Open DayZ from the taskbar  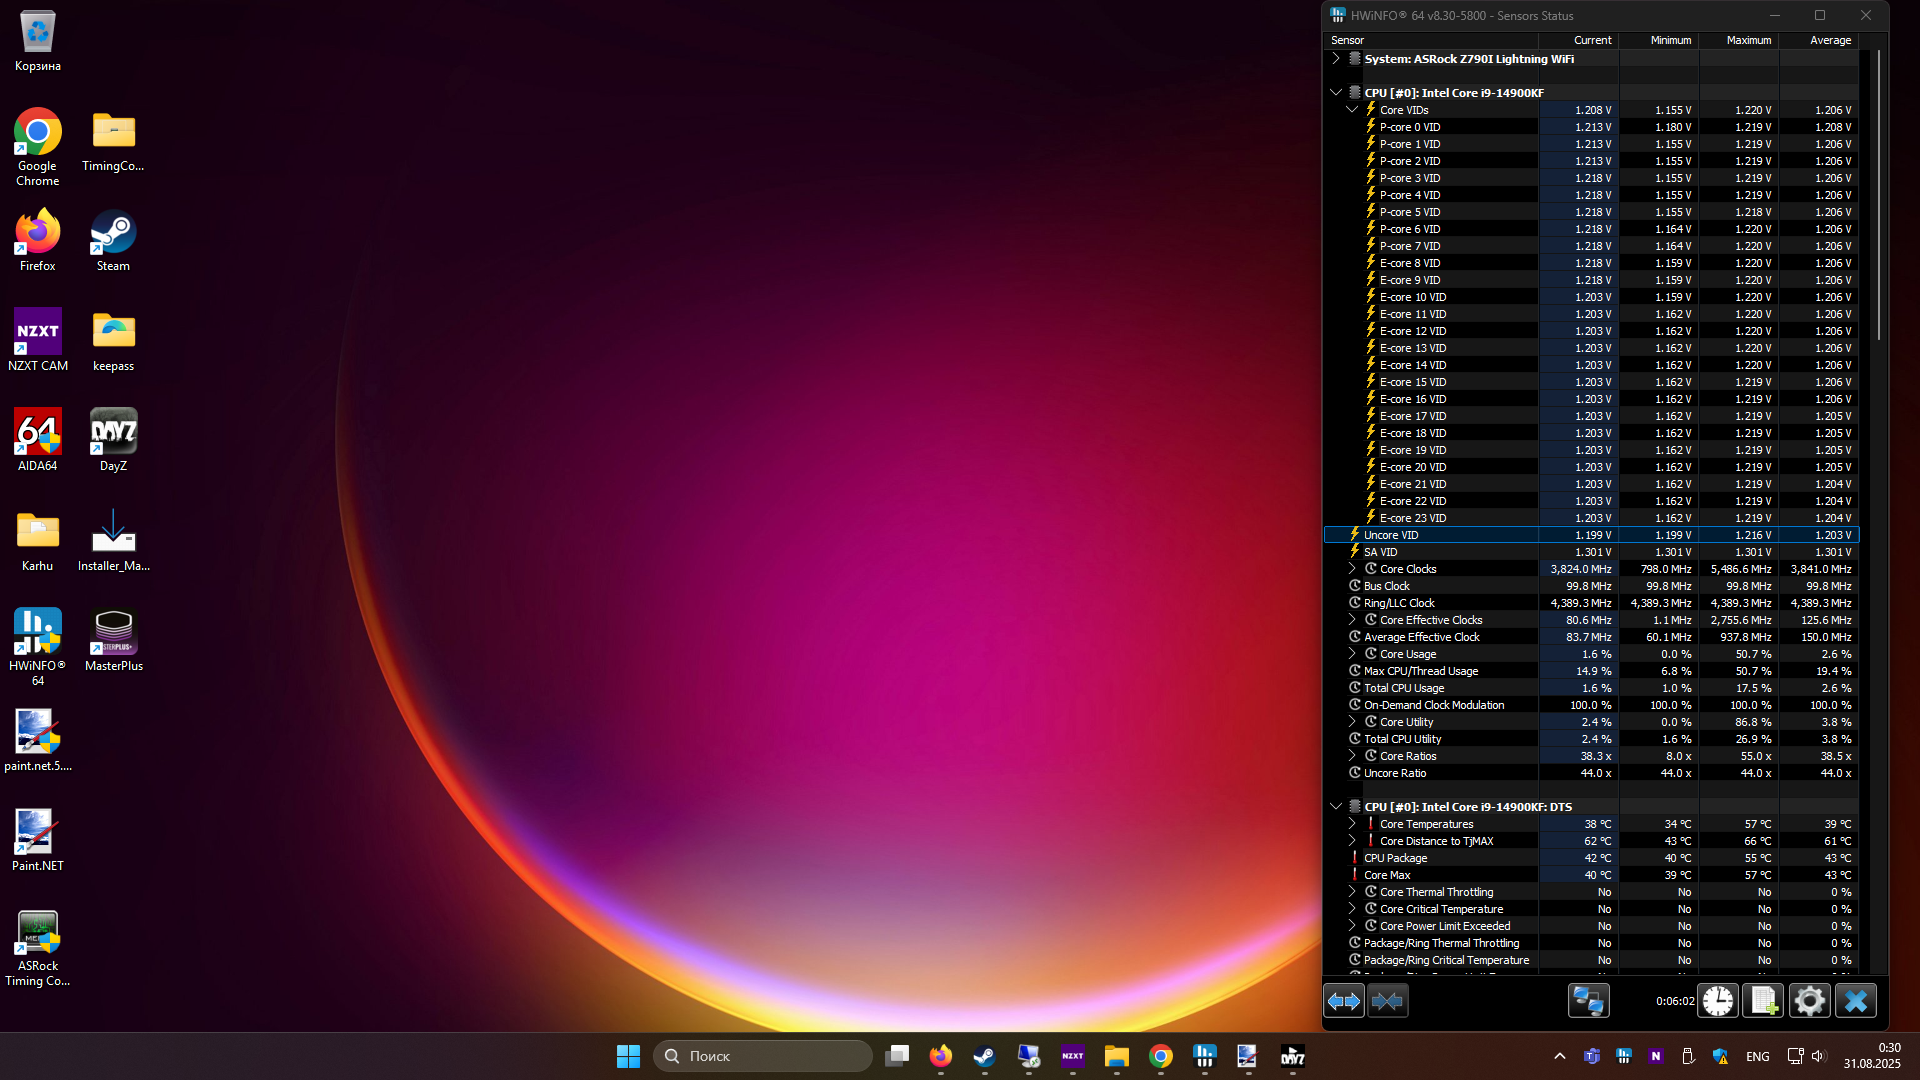coord(1293,1056)
